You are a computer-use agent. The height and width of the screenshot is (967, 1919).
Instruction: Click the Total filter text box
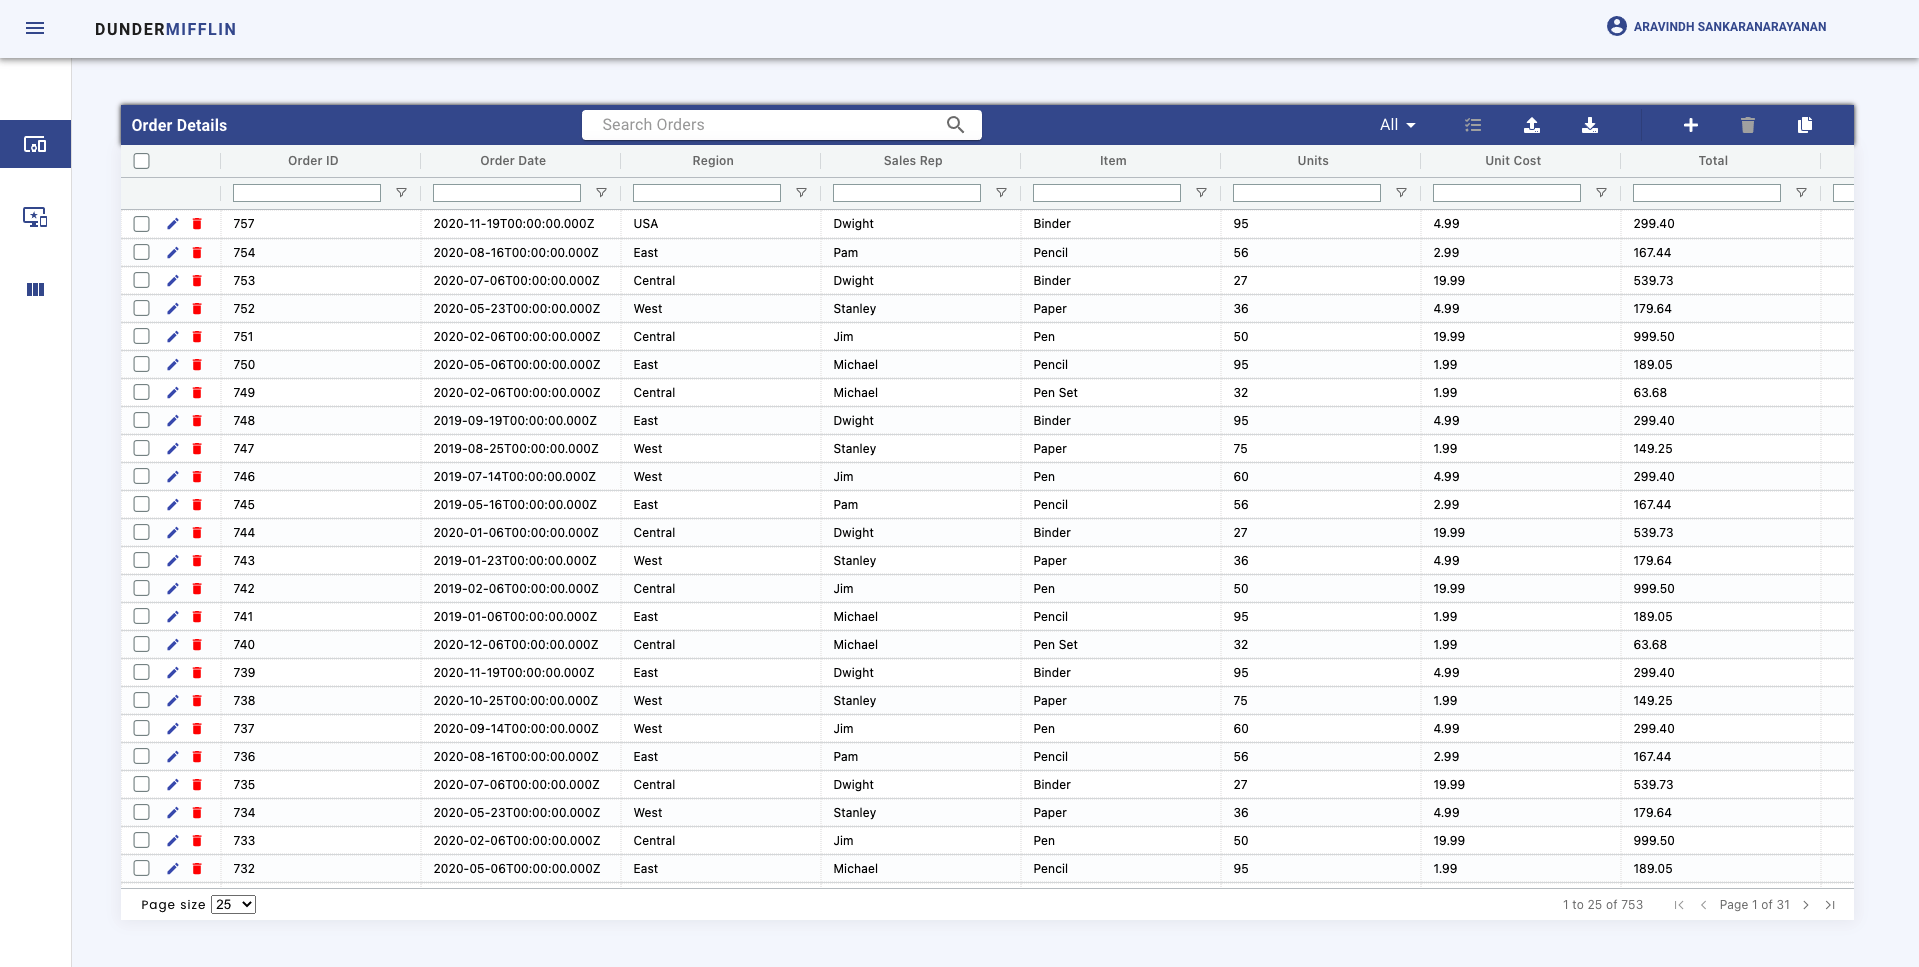[1707, 193]
